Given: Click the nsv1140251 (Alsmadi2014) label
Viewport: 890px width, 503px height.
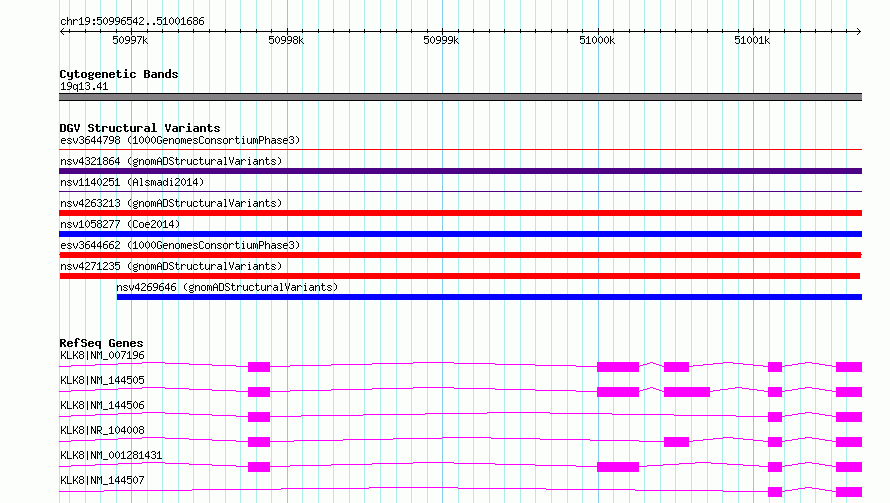Looking at the screenshot, I should point(132,182).
